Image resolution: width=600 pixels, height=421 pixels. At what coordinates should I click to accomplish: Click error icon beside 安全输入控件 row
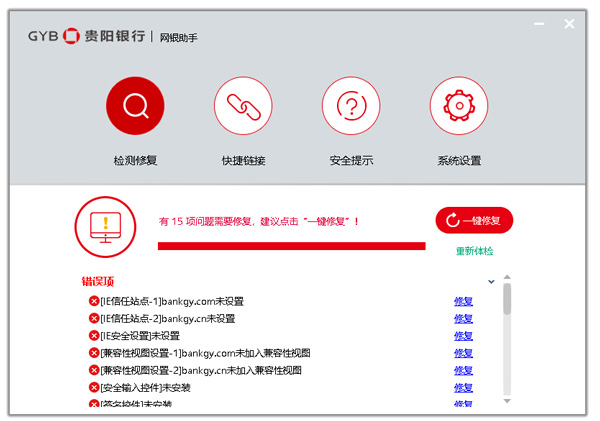point(94,387)
